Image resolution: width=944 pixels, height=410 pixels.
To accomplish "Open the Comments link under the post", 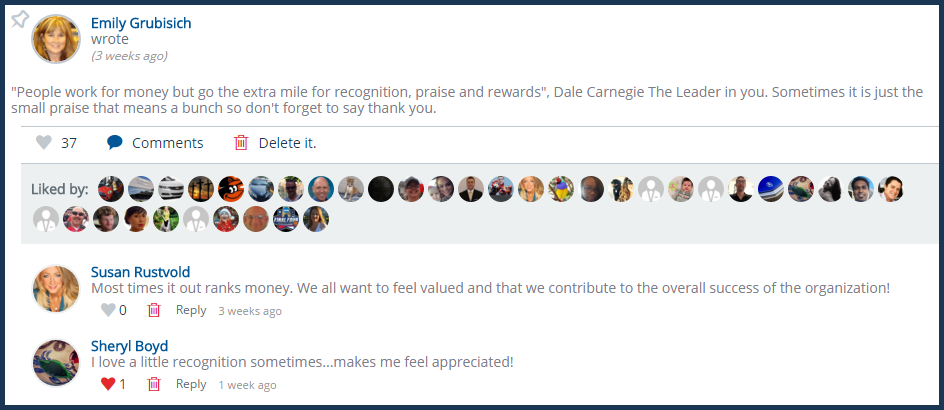I will 167,143.
